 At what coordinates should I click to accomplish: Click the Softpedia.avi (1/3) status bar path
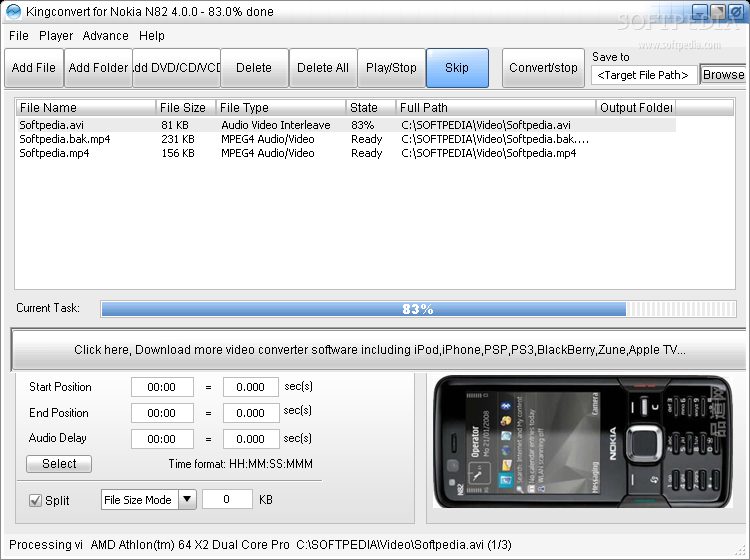coord(404,545)
